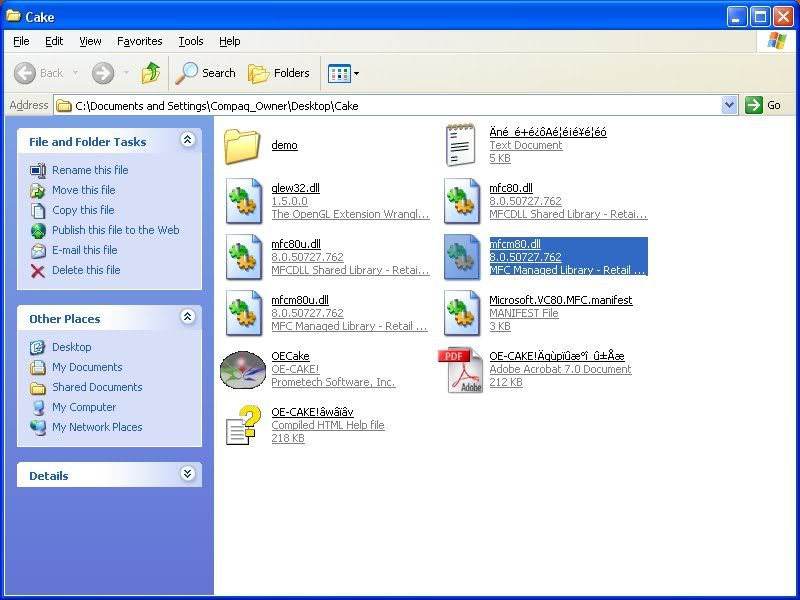
Task: Click the Cake folder icon in title bar
Action: pyautogui.click(x=13, y=16)
